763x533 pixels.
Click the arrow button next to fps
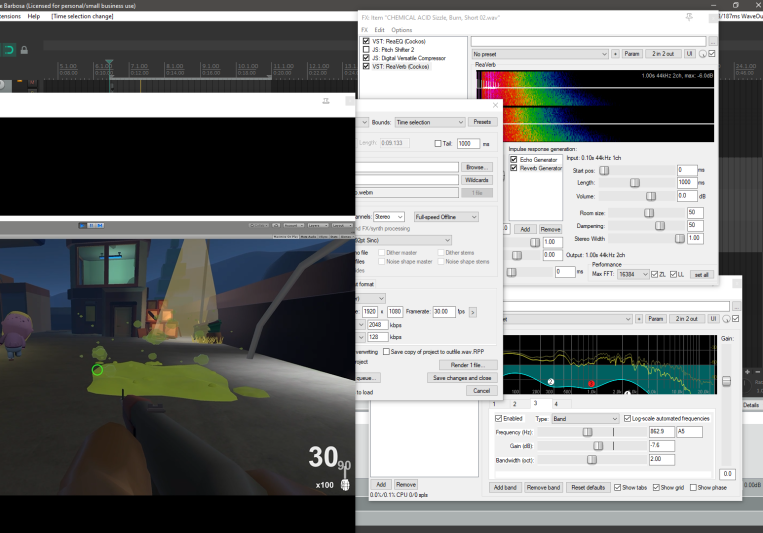pyautogui.click(x=472, y=312)
